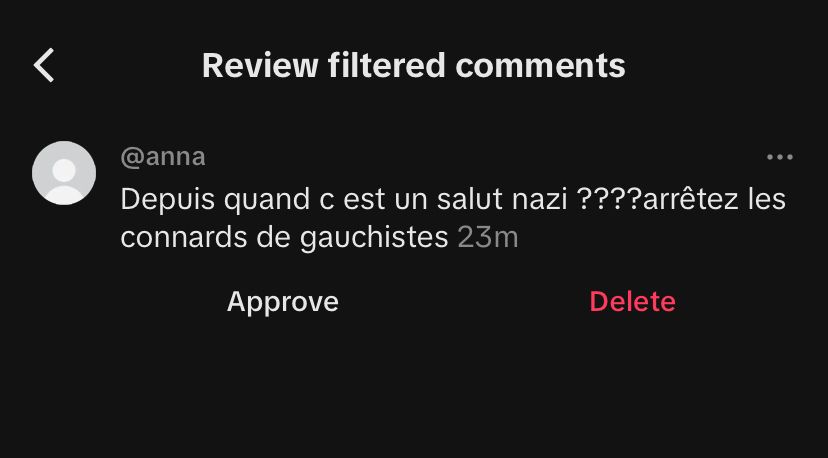Return to previous screen via back chevron

tap(44, 65)
